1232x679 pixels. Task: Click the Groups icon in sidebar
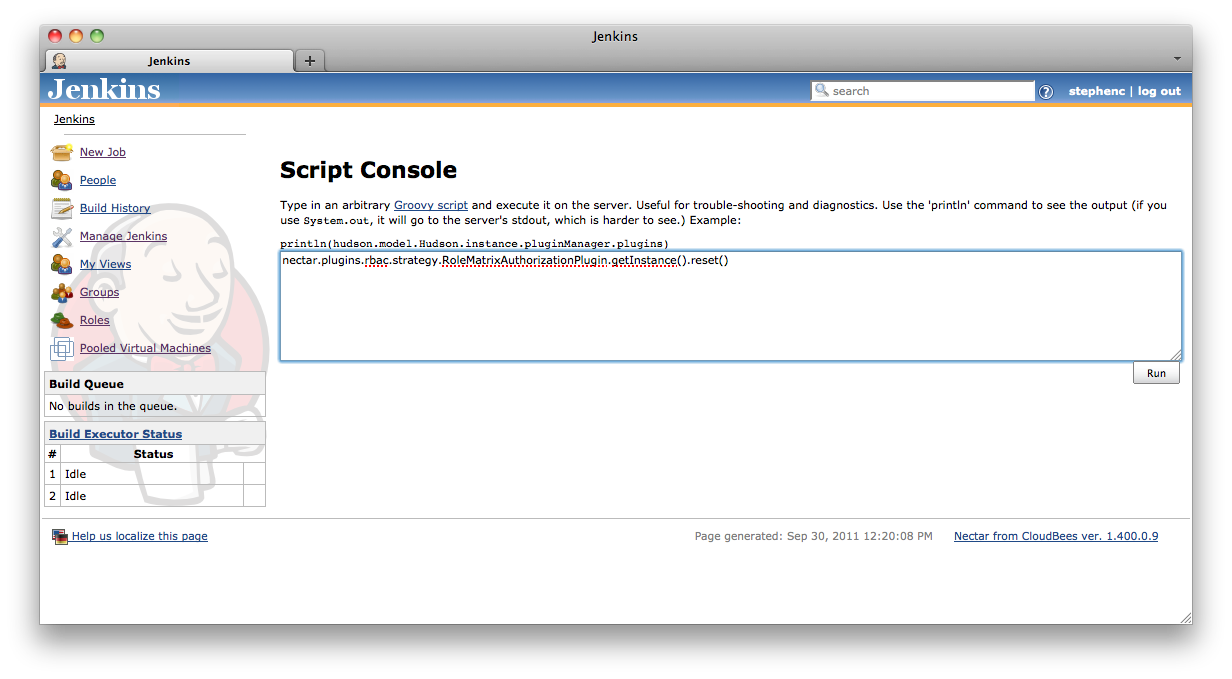[x=62, y=292]
